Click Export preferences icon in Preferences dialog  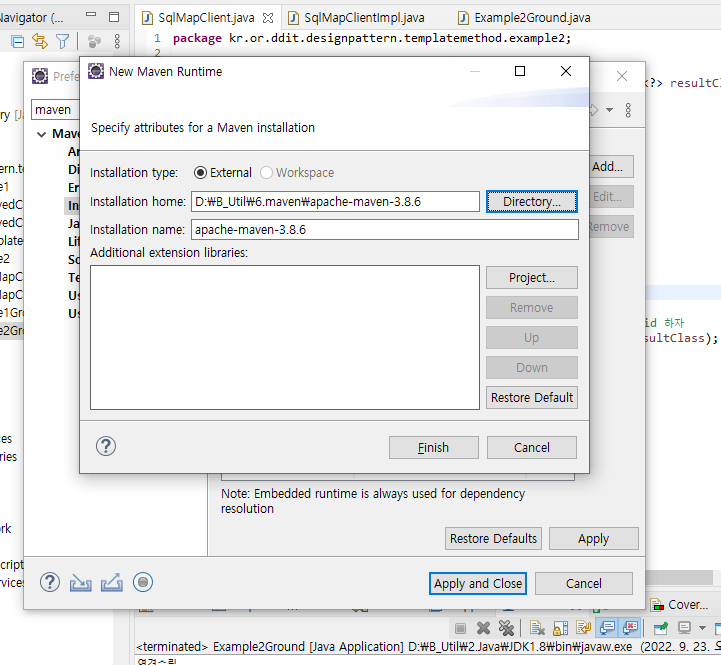click(112, 582)
